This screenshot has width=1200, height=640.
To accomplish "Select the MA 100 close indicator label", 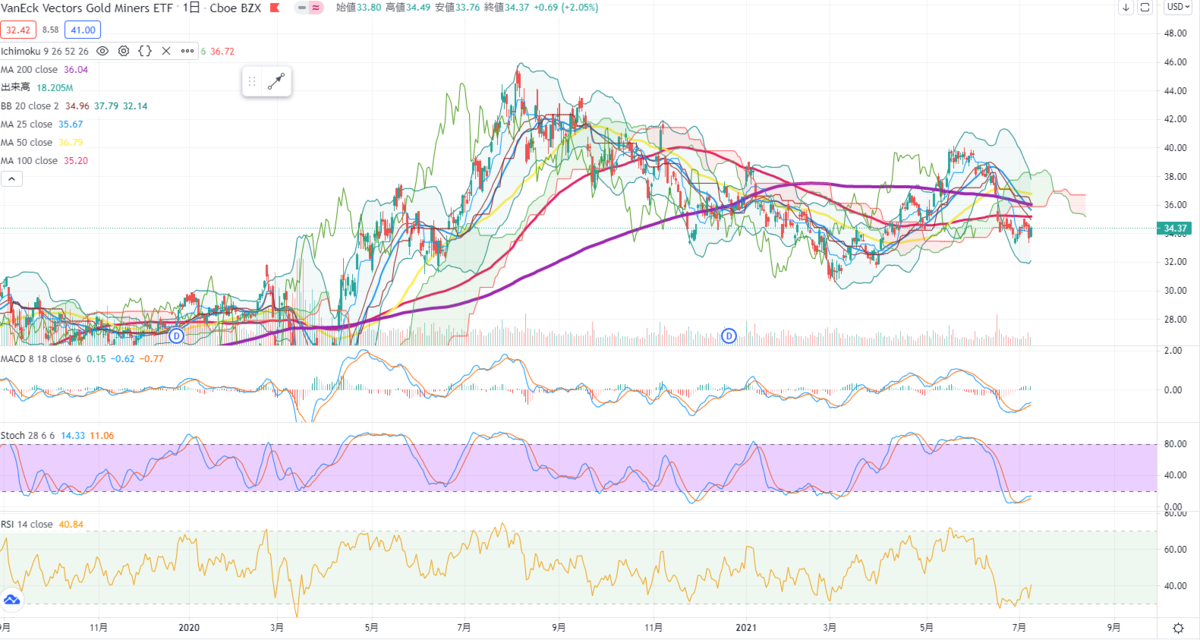I will pyautogui.click(x=30, y=160).
